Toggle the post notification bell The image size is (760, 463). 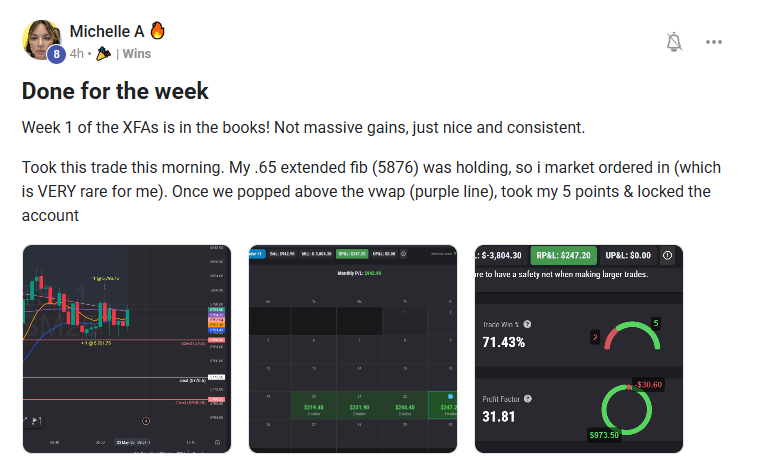coord(674,42)
